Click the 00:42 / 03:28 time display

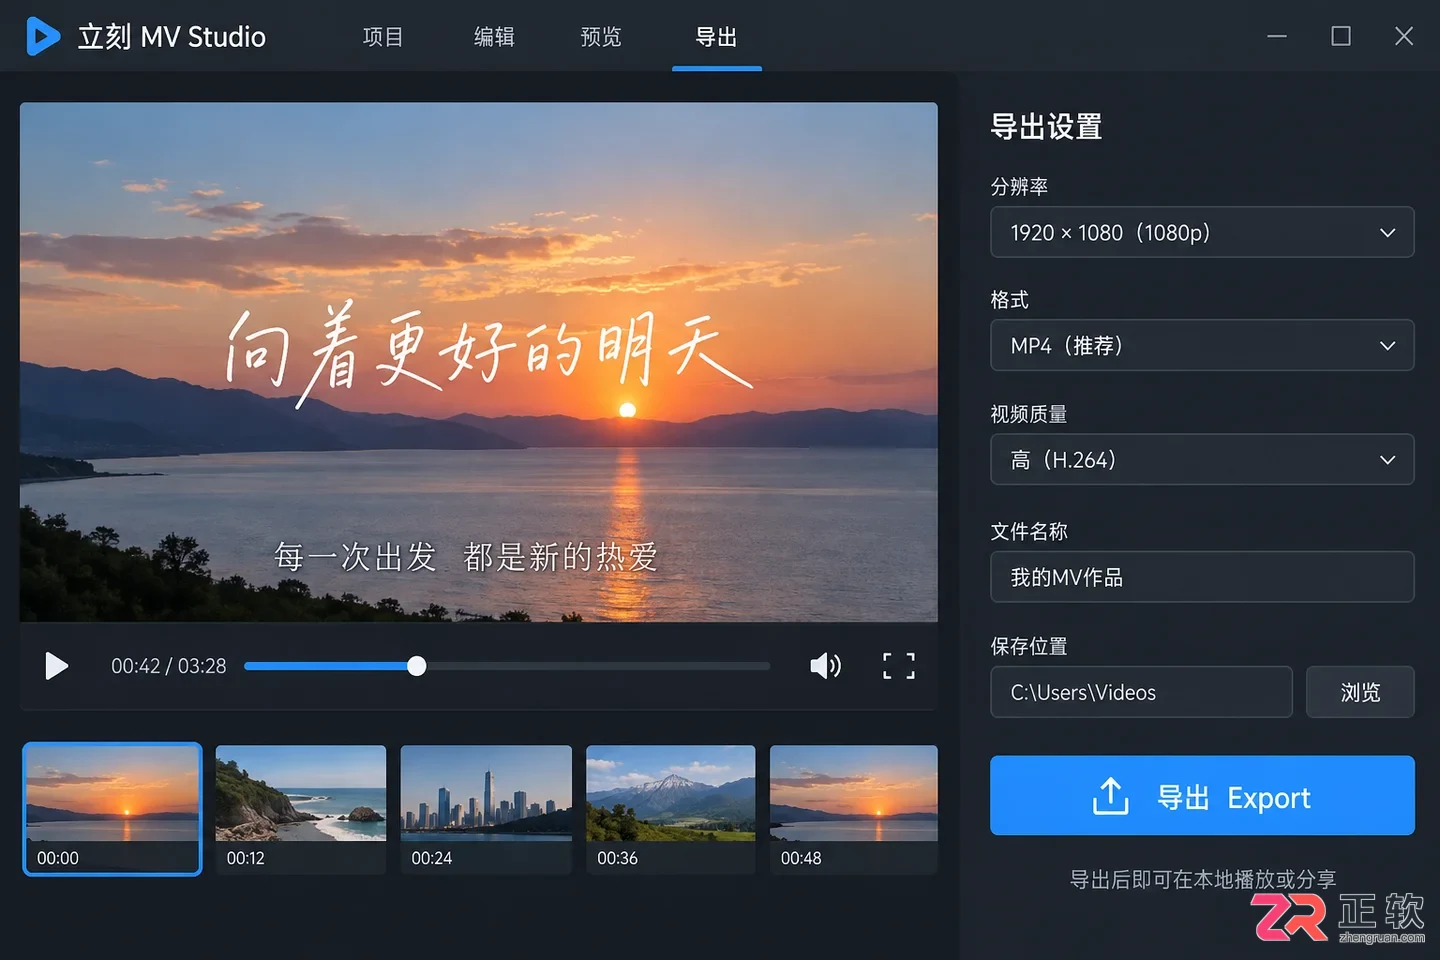(x=169, y=666)
